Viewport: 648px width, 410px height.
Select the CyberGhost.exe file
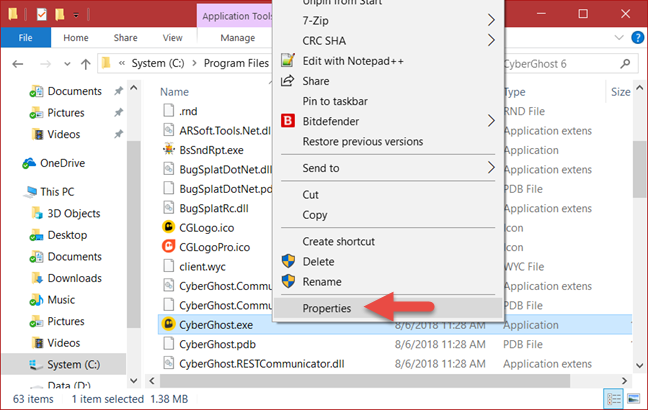pos(216,325)
